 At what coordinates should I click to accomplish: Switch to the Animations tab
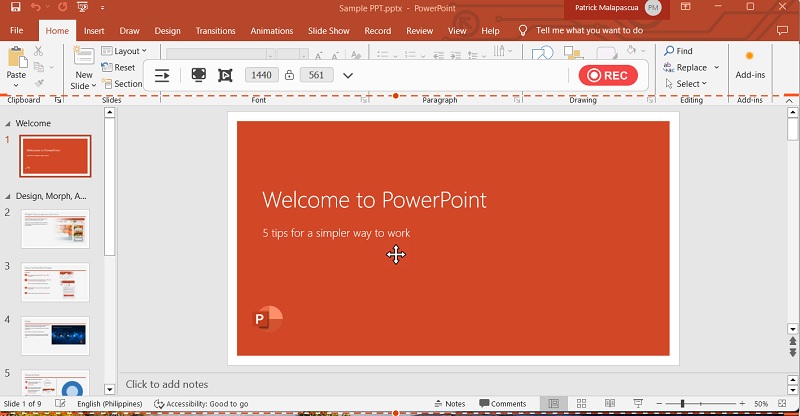[x=271, y=31]
